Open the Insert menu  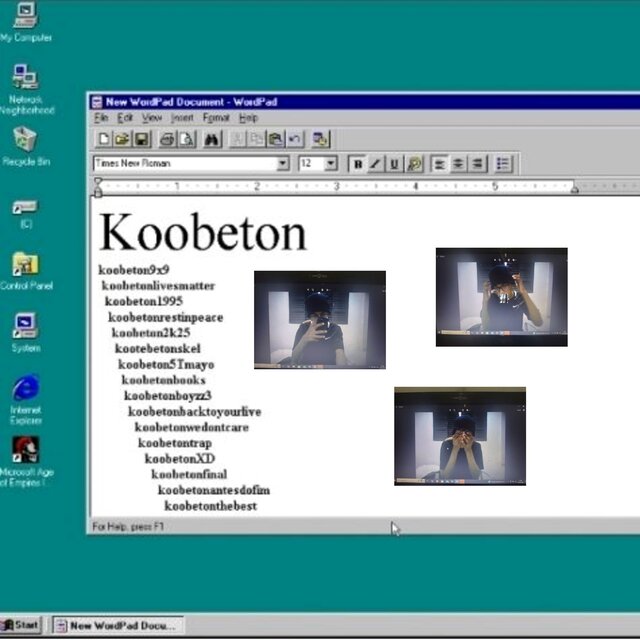(x=182, y=118)
